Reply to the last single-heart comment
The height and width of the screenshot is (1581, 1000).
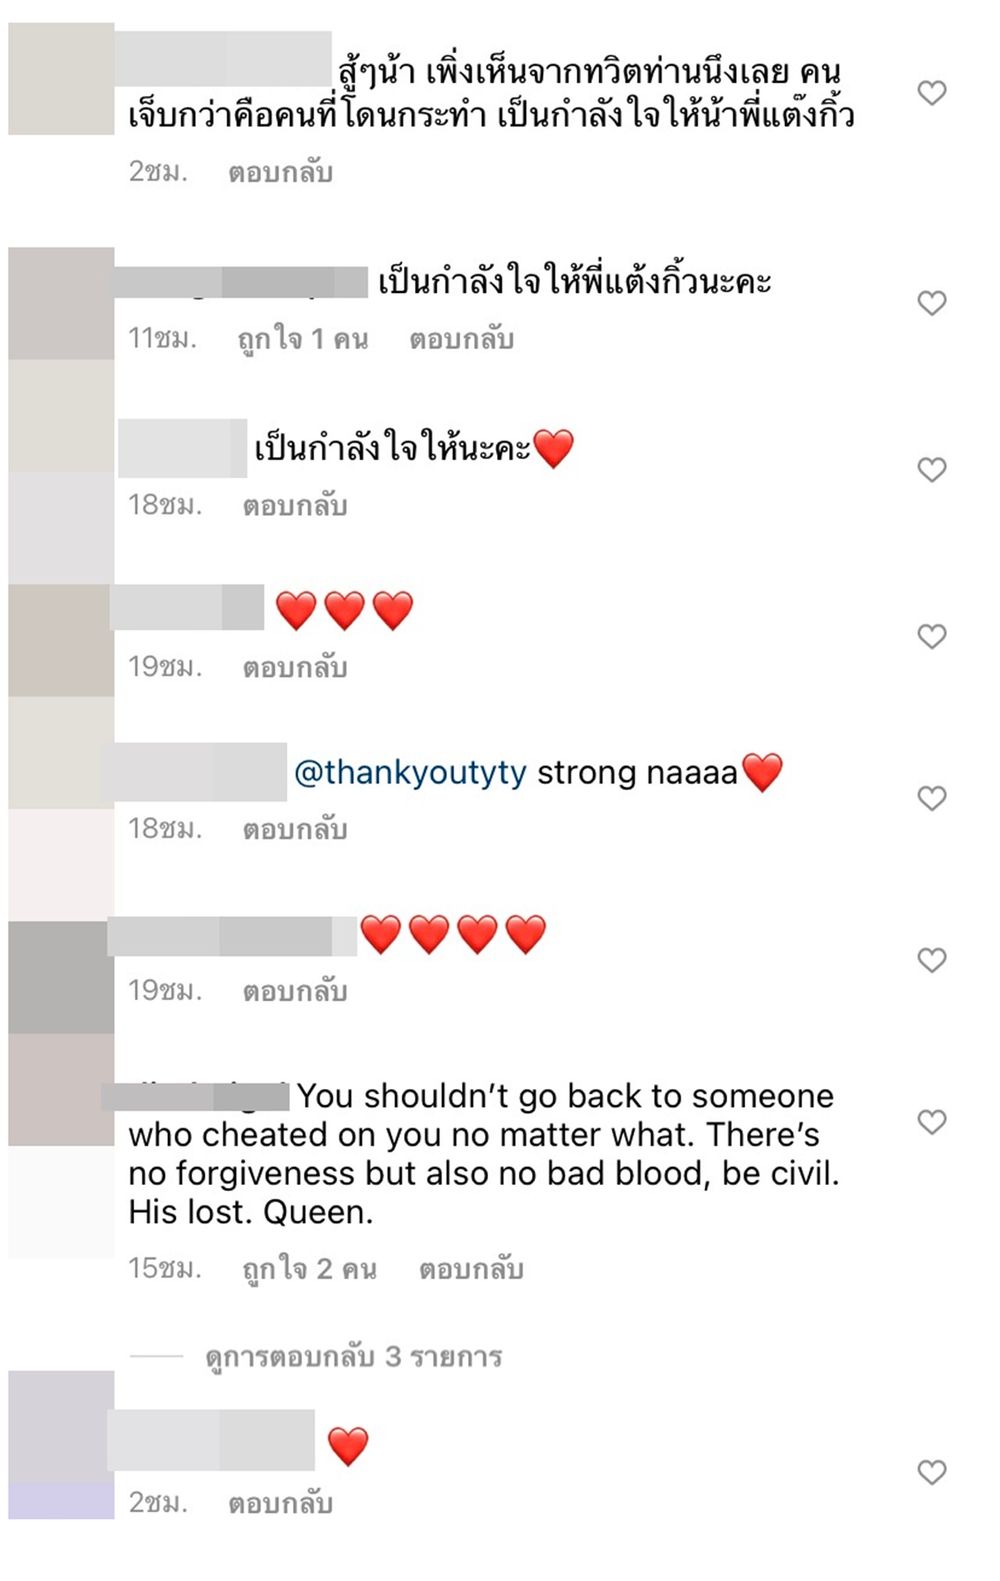pyautogui.click(x=280, y=1503)
